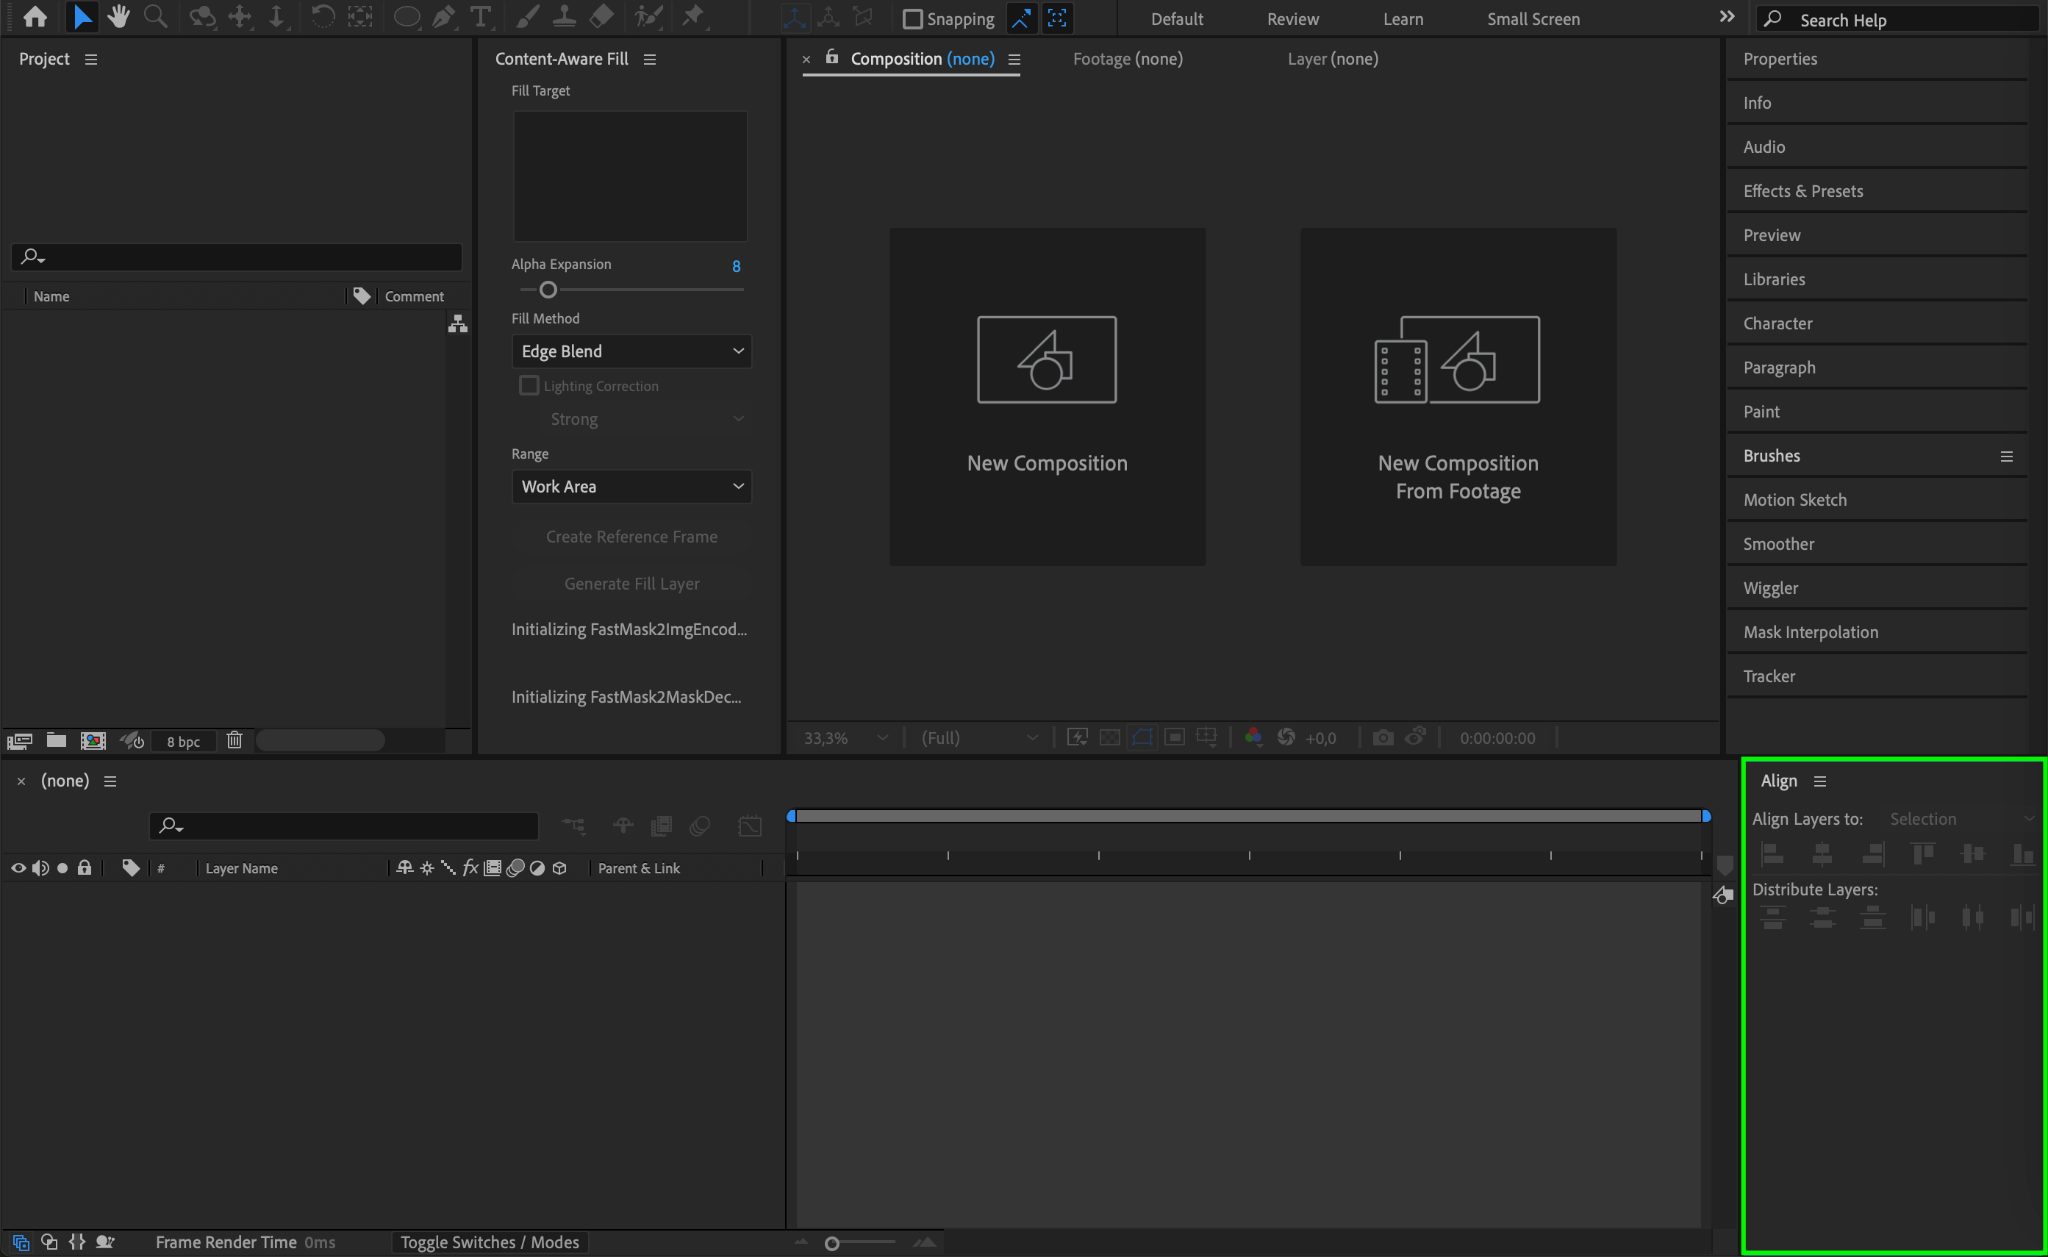Select the Type tool
This screenshot has width=2048, height=1257.
tap(480, 17)
